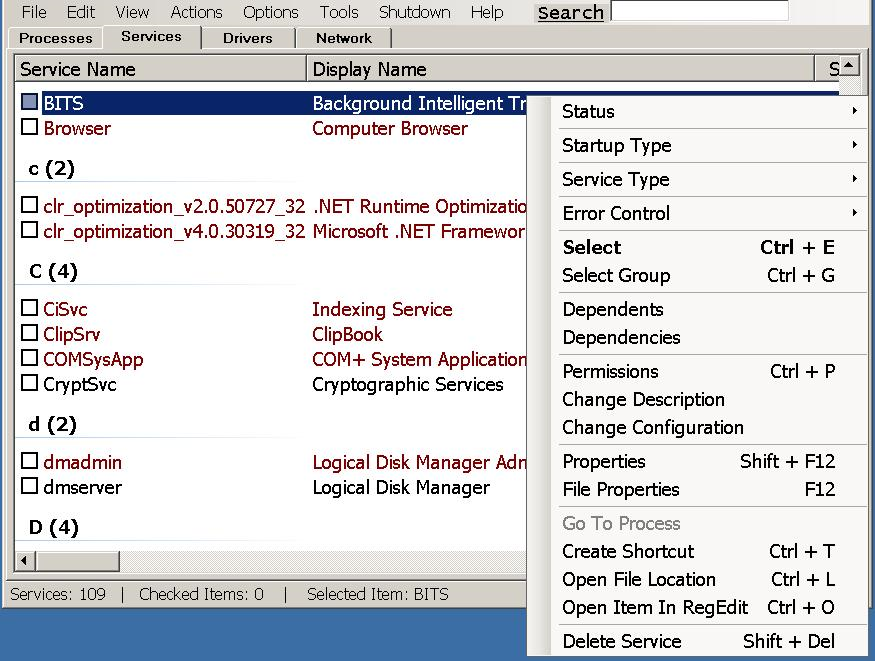Choose Select from the context menu

(x=711, y=248)
